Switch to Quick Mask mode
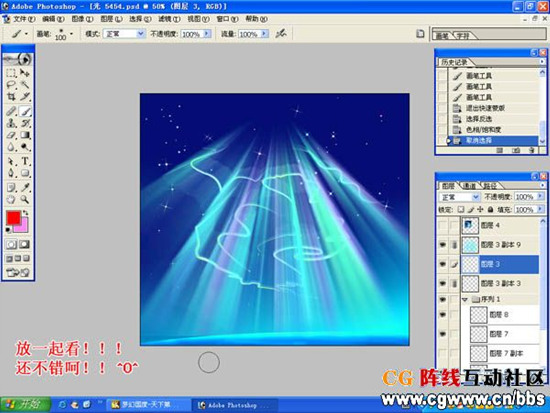The image size is (550, 413). (x=24, y=244)
